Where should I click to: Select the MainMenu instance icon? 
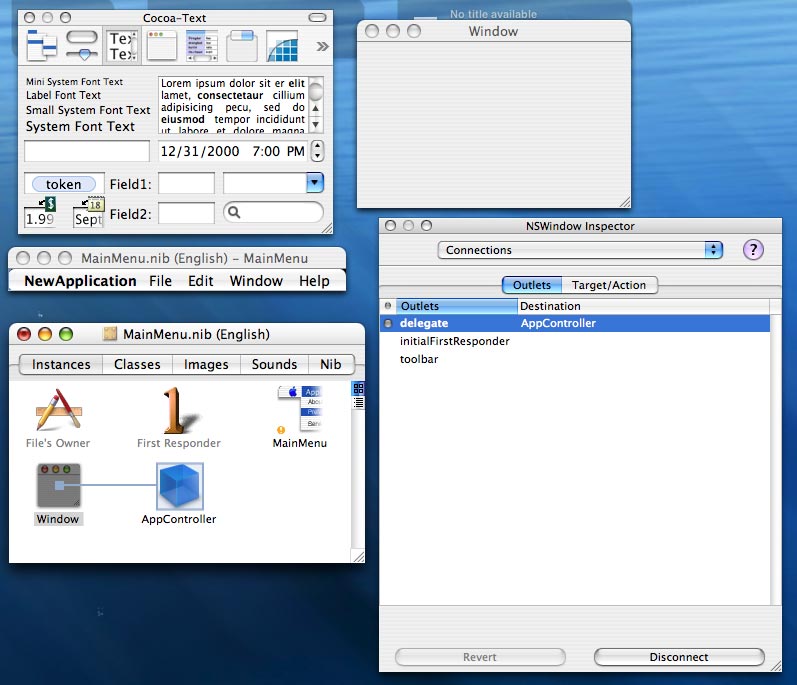point(300,408)
